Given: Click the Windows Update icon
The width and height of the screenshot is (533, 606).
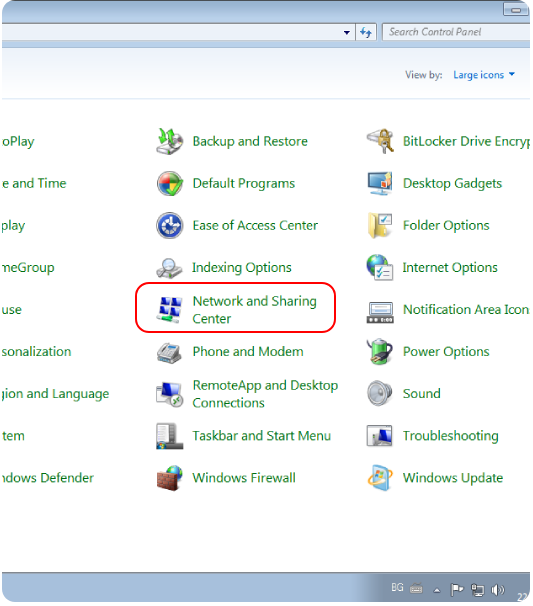Looking at the screenshot, I should point(380,478).
